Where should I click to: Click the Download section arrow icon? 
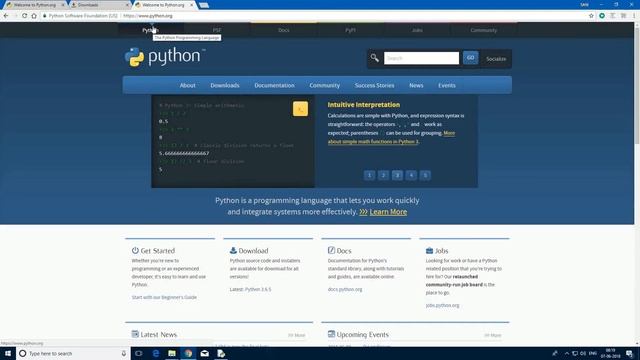[233, 250]
